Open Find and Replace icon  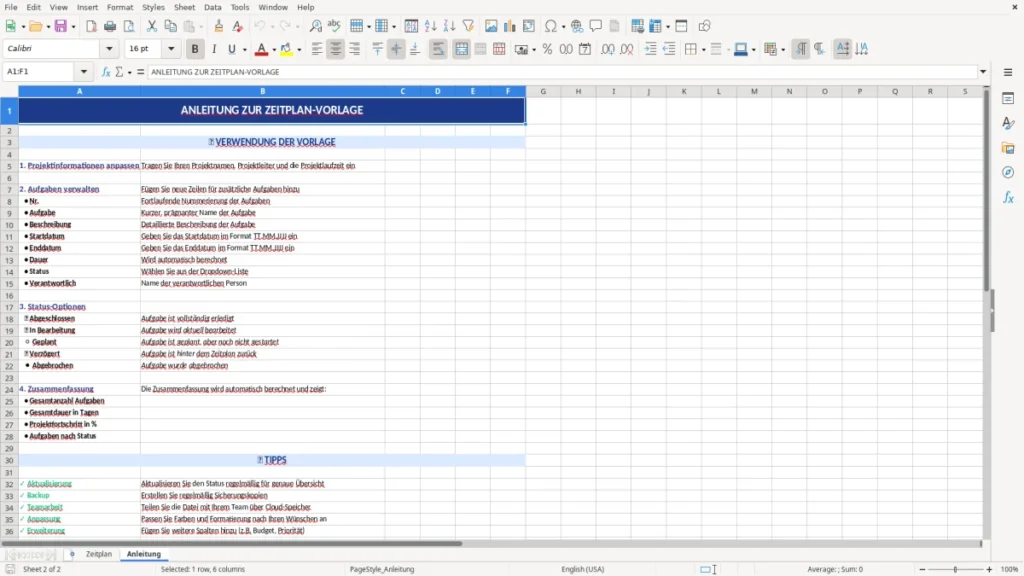tap(315, 26)
